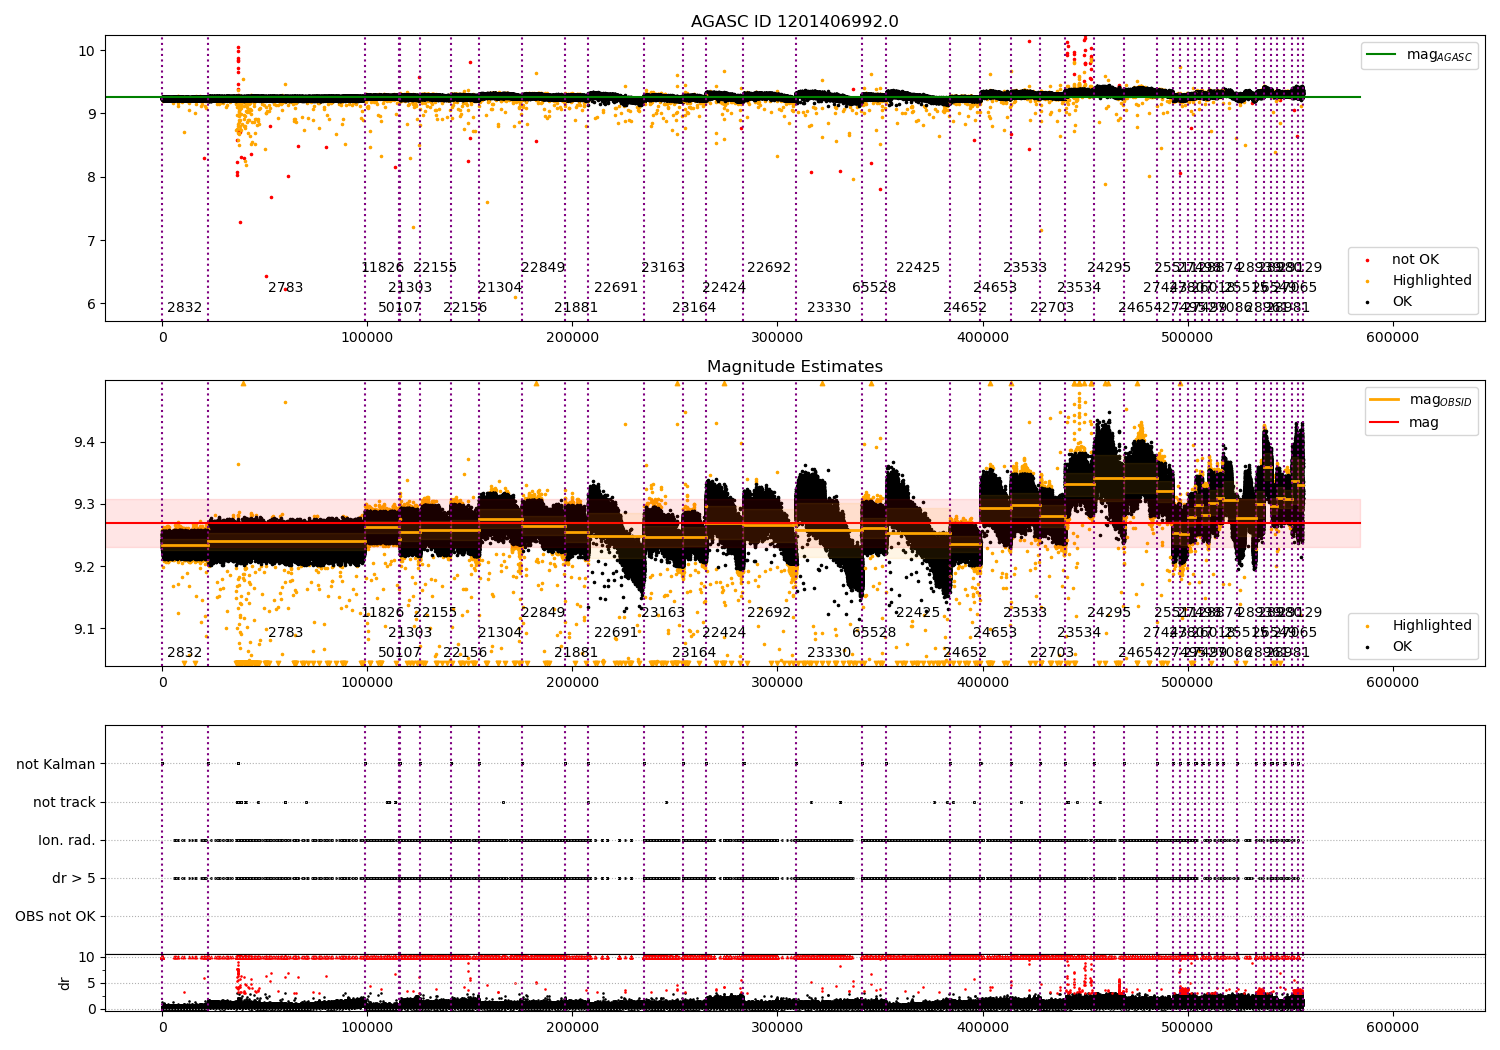
Task: Click x-tick '400000' on top plot
Action: pyautogui.click(x=982, y=338)
